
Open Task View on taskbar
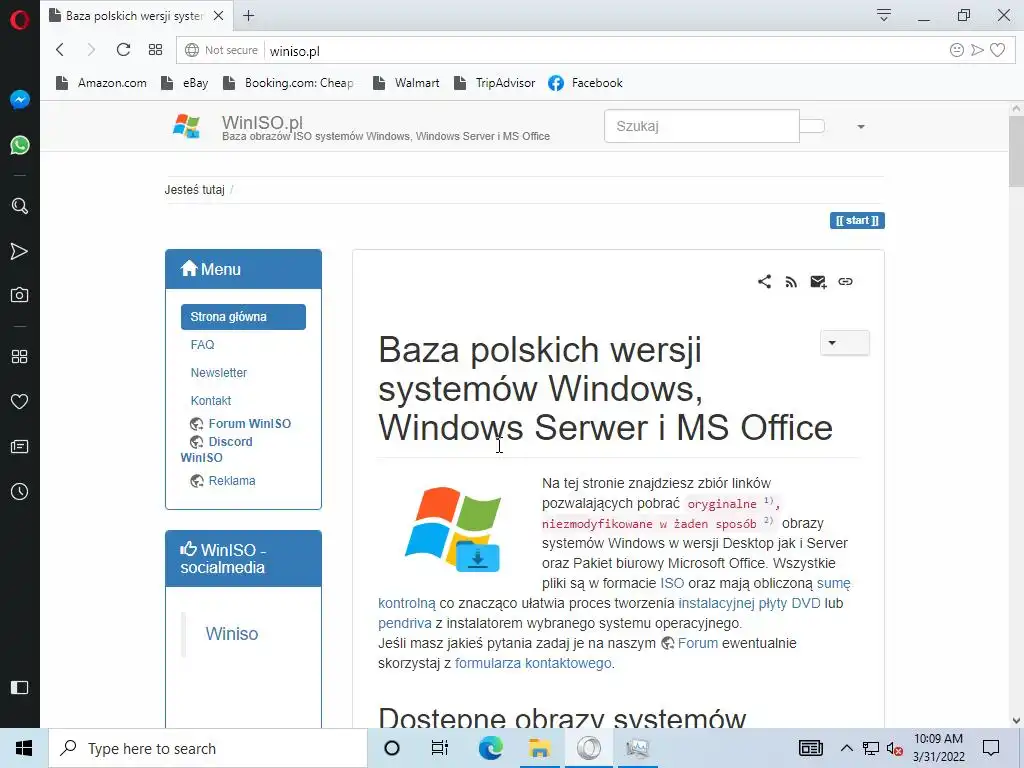point(440,748)
